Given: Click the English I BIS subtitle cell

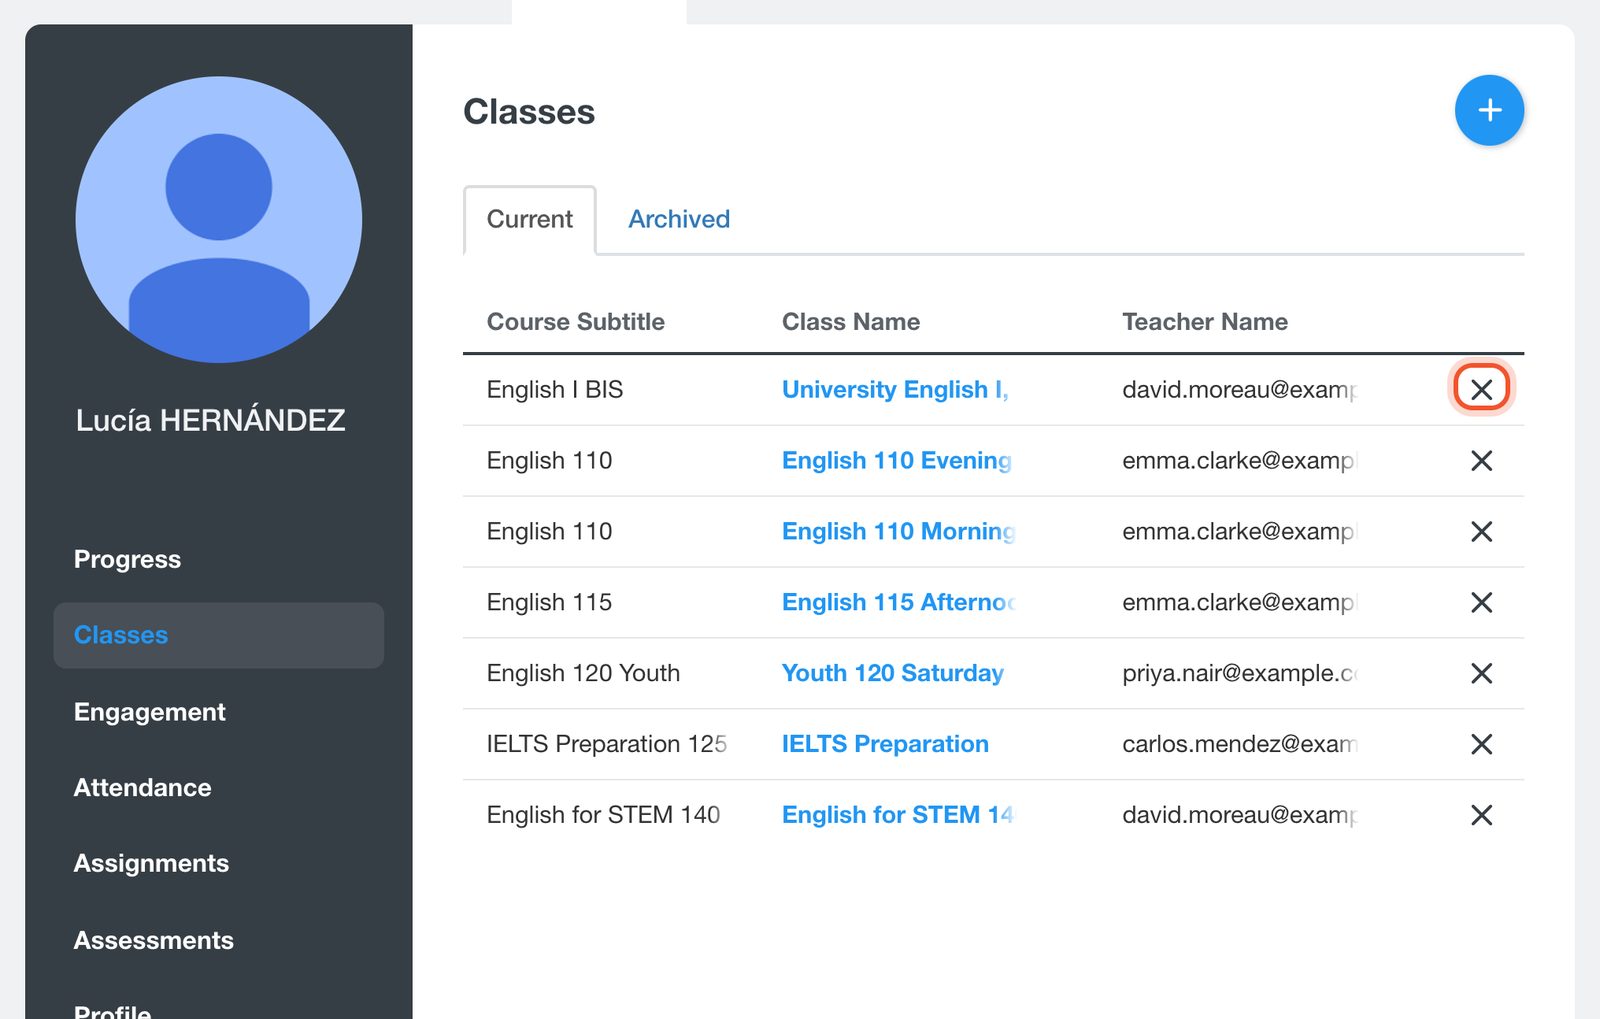Looking at the screenshot, I should pos(555,389).
